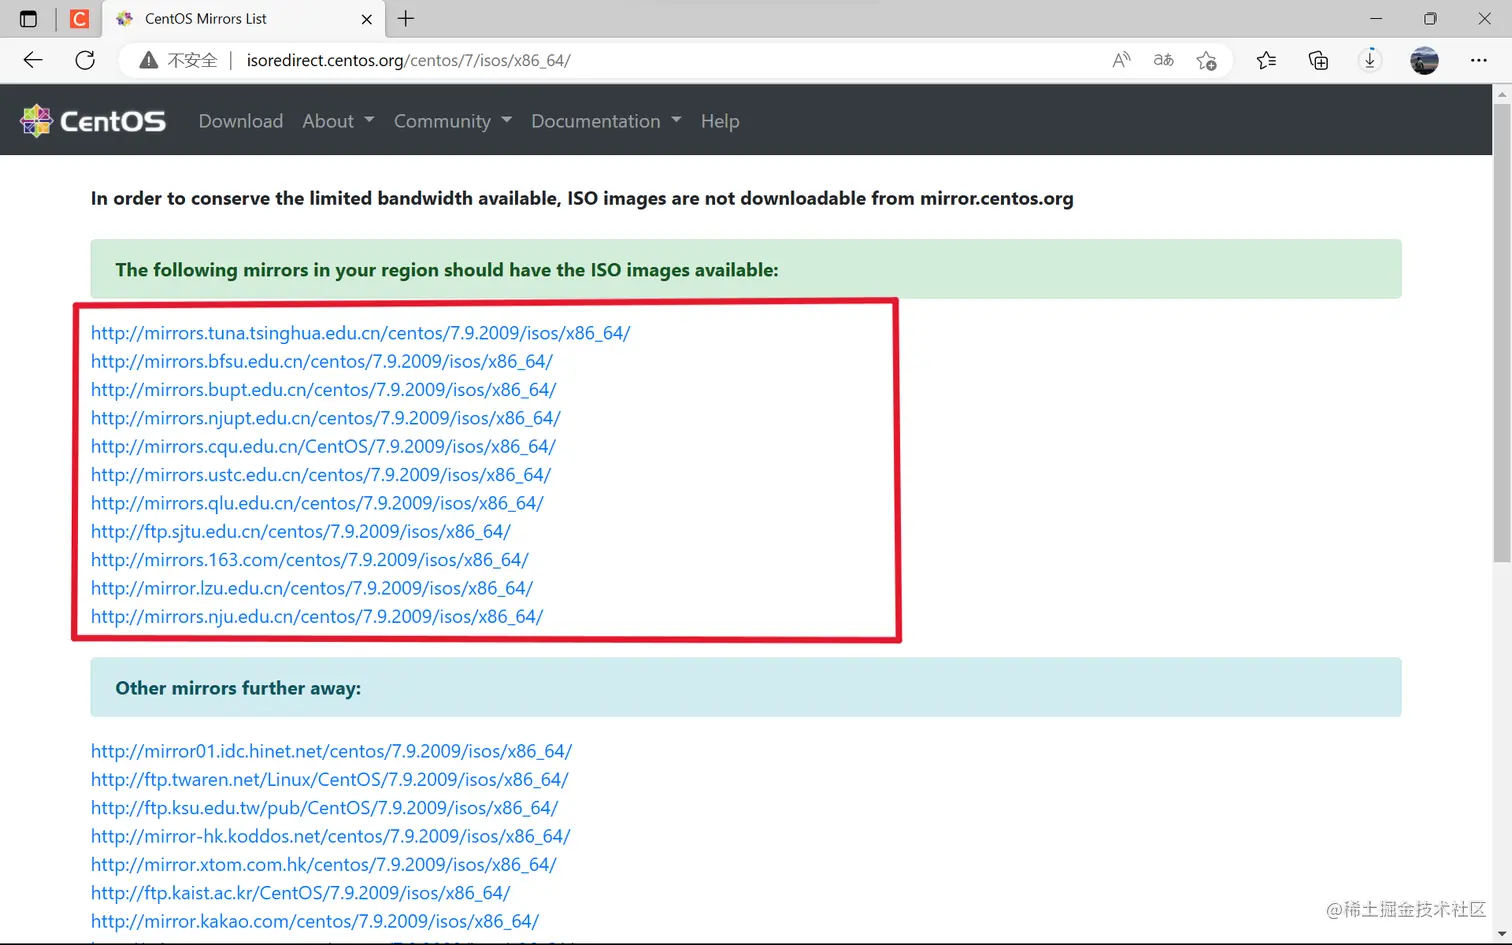Open the mirror-hk.koddos.net mirror link
Image resolution: width=1512 pixels, height=945 pixels.
tap(330, 836)
